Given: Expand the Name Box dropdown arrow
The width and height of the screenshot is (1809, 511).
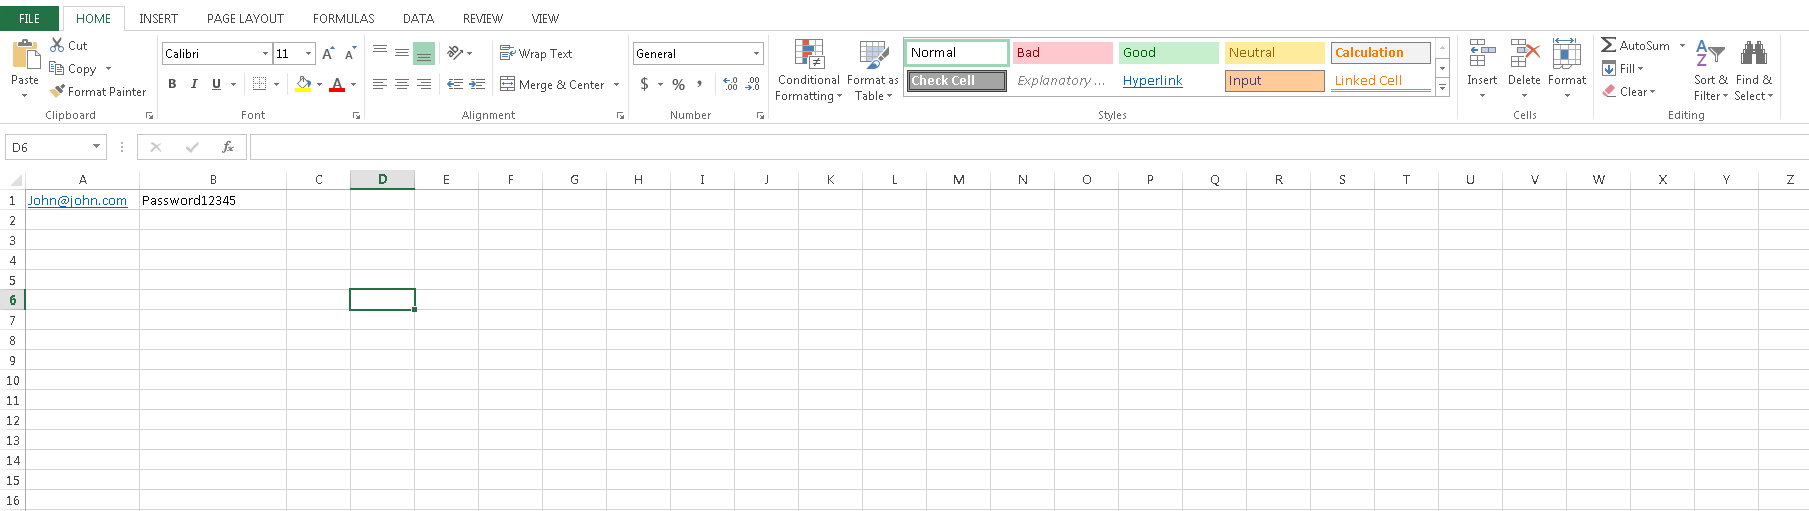Looking at the screenshot, I should click(x=96, y=147).
